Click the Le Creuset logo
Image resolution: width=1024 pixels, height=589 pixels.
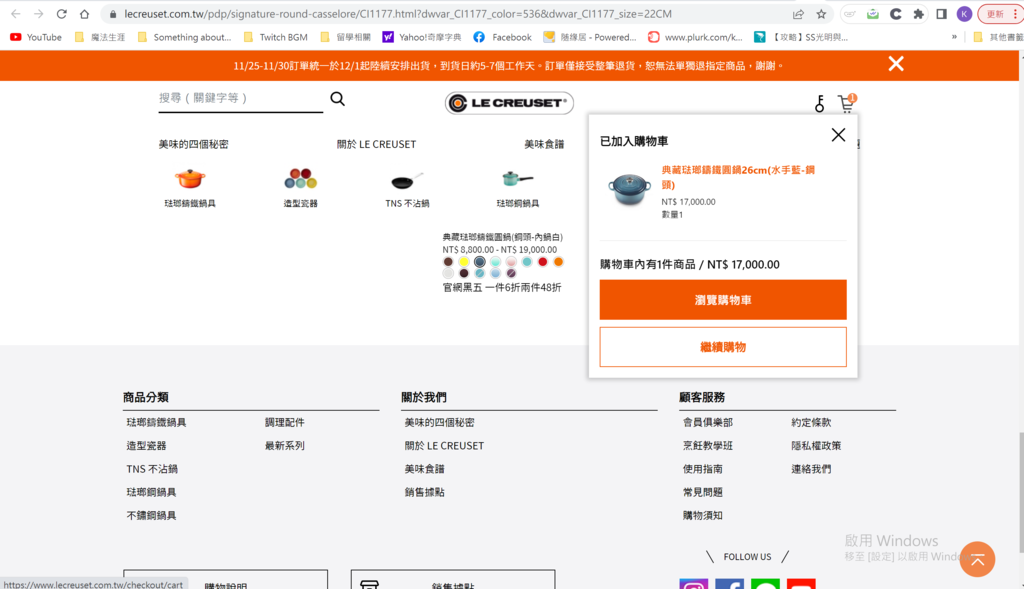click(509, 103)
